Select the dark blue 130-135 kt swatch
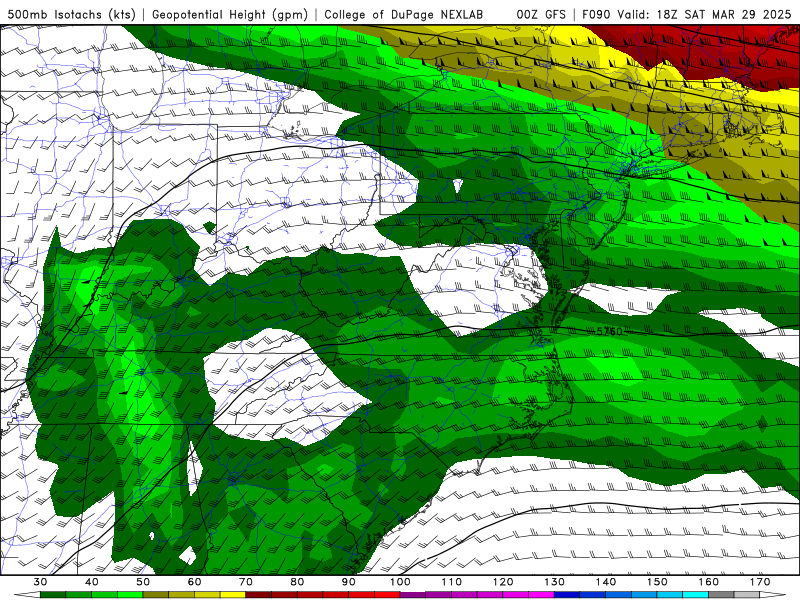Viewport: 800px width, 600px height. coord(567,595)
